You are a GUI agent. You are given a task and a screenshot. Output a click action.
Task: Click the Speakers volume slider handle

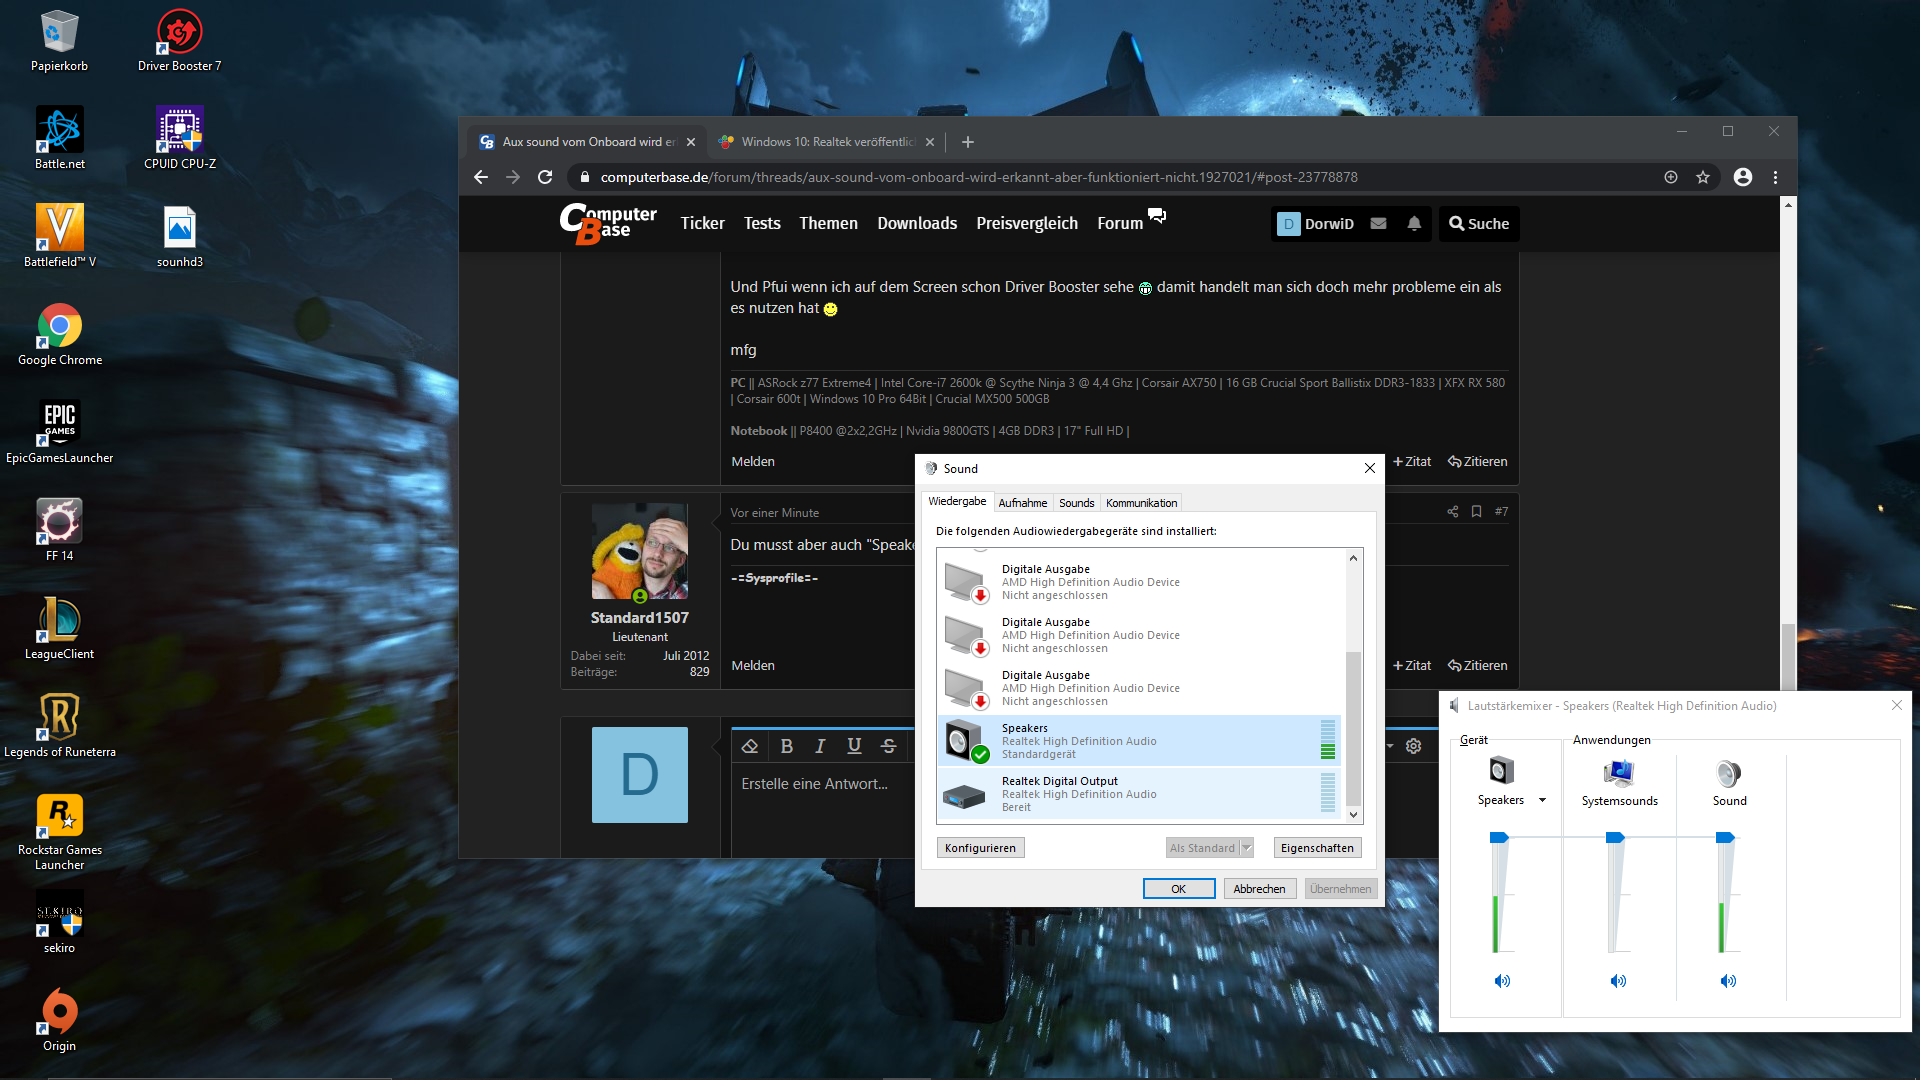[1498, 838]
